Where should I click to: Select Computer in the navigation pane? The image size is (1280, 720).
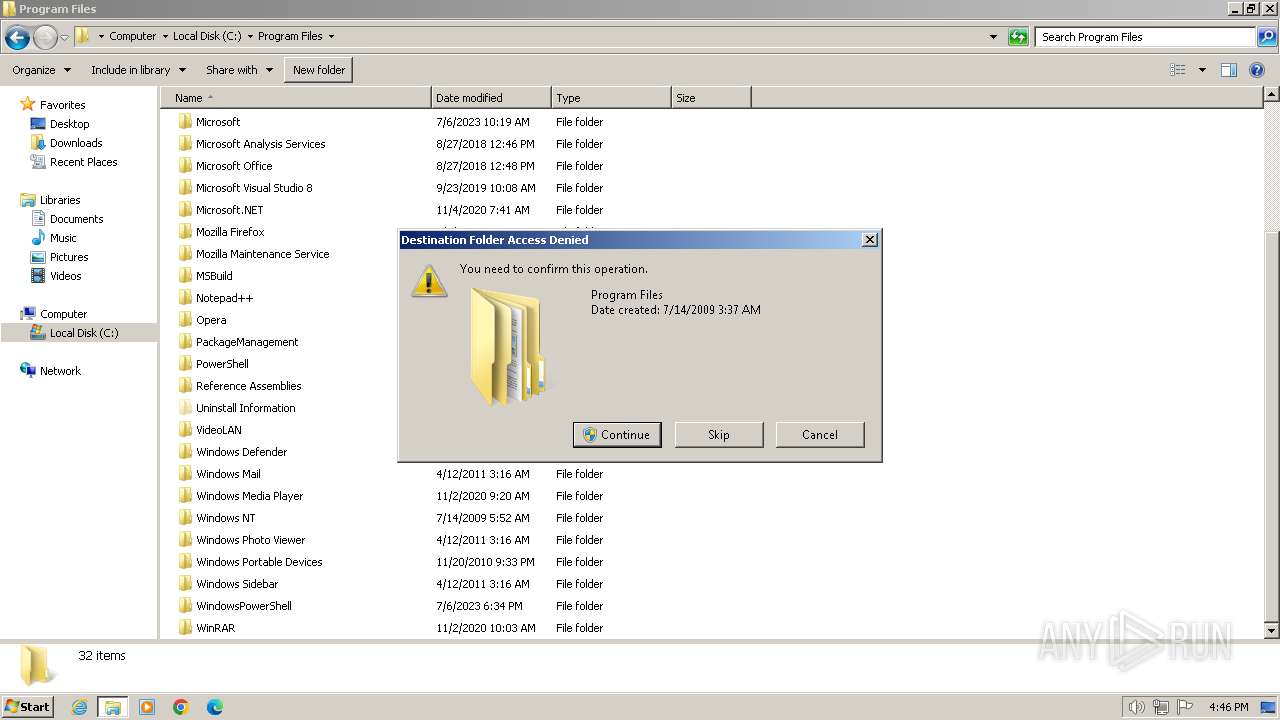pyautogui.click(x=63, y=314)
